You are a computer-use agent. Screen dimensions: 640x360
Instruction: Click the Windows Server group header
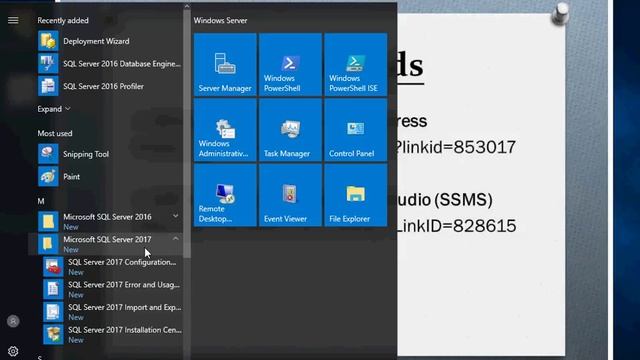point(220,20)
